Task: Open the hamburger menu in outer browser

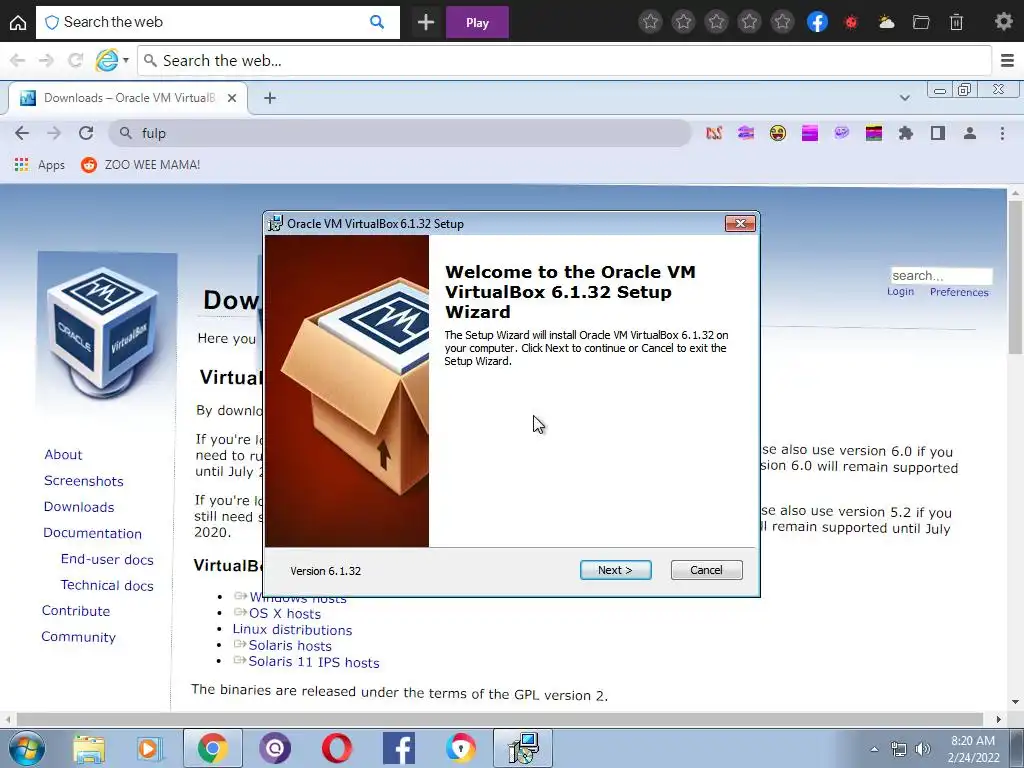Action: point(1008,61)
